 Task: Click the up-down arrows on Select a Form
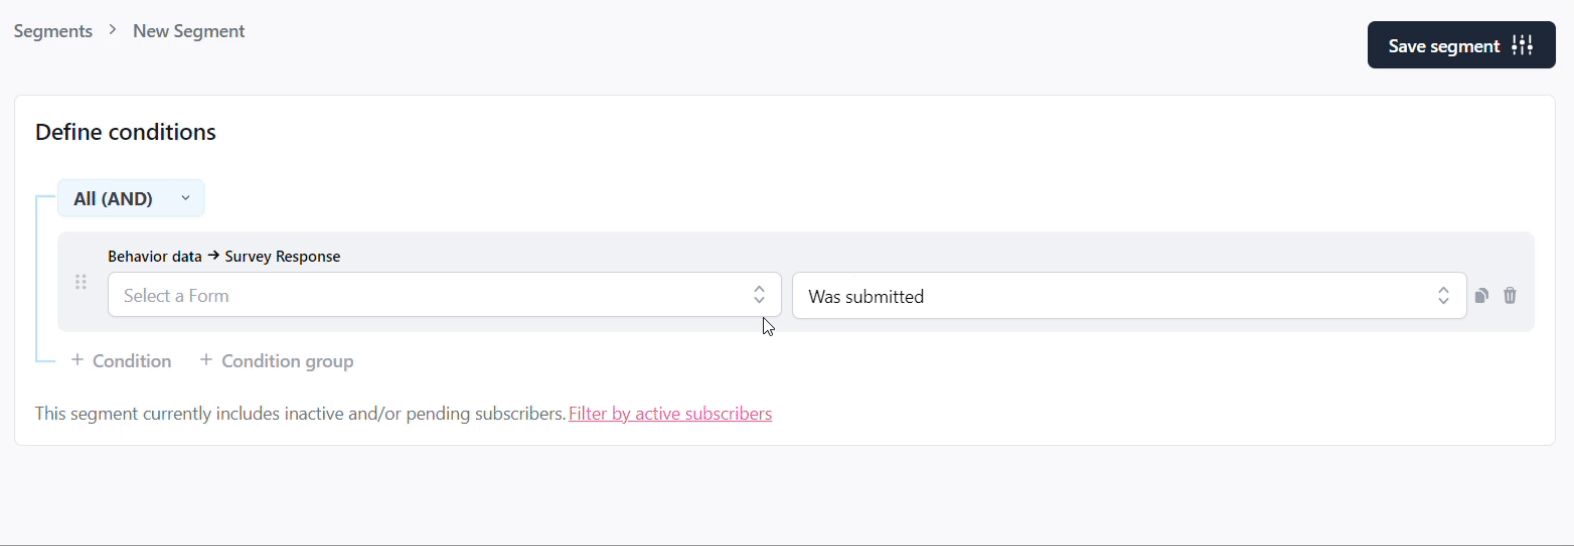point(759,295)
